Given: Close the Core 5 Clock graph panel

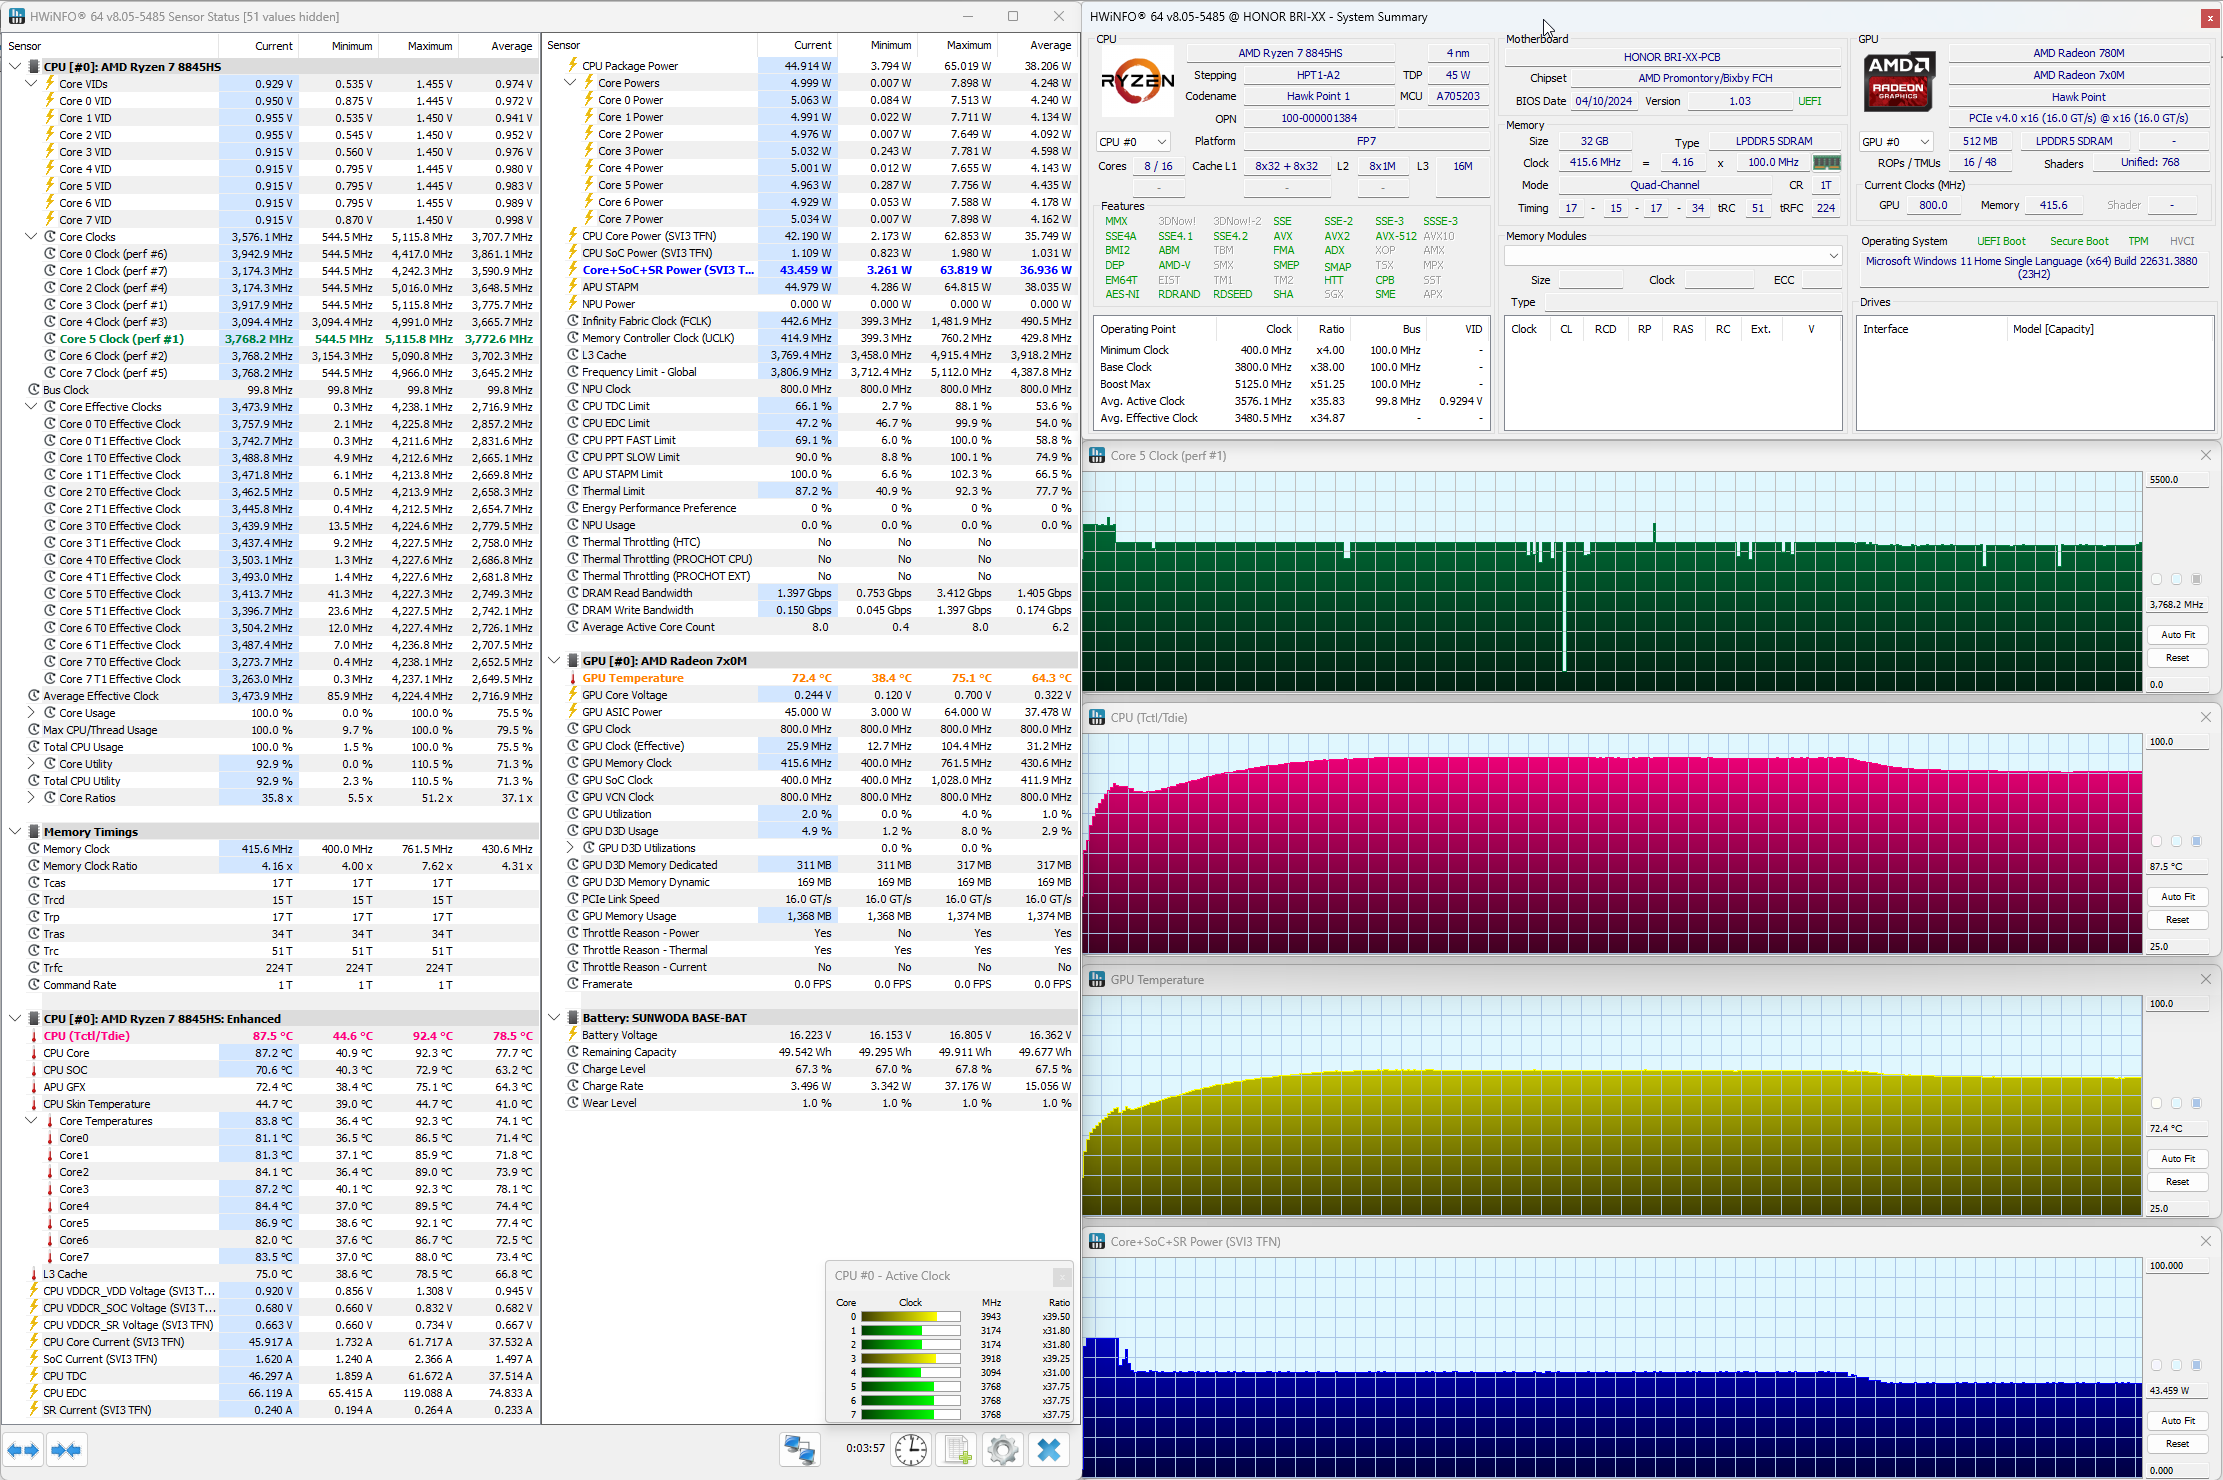Looking at the screenshot, I should [x=2205, y=455].
